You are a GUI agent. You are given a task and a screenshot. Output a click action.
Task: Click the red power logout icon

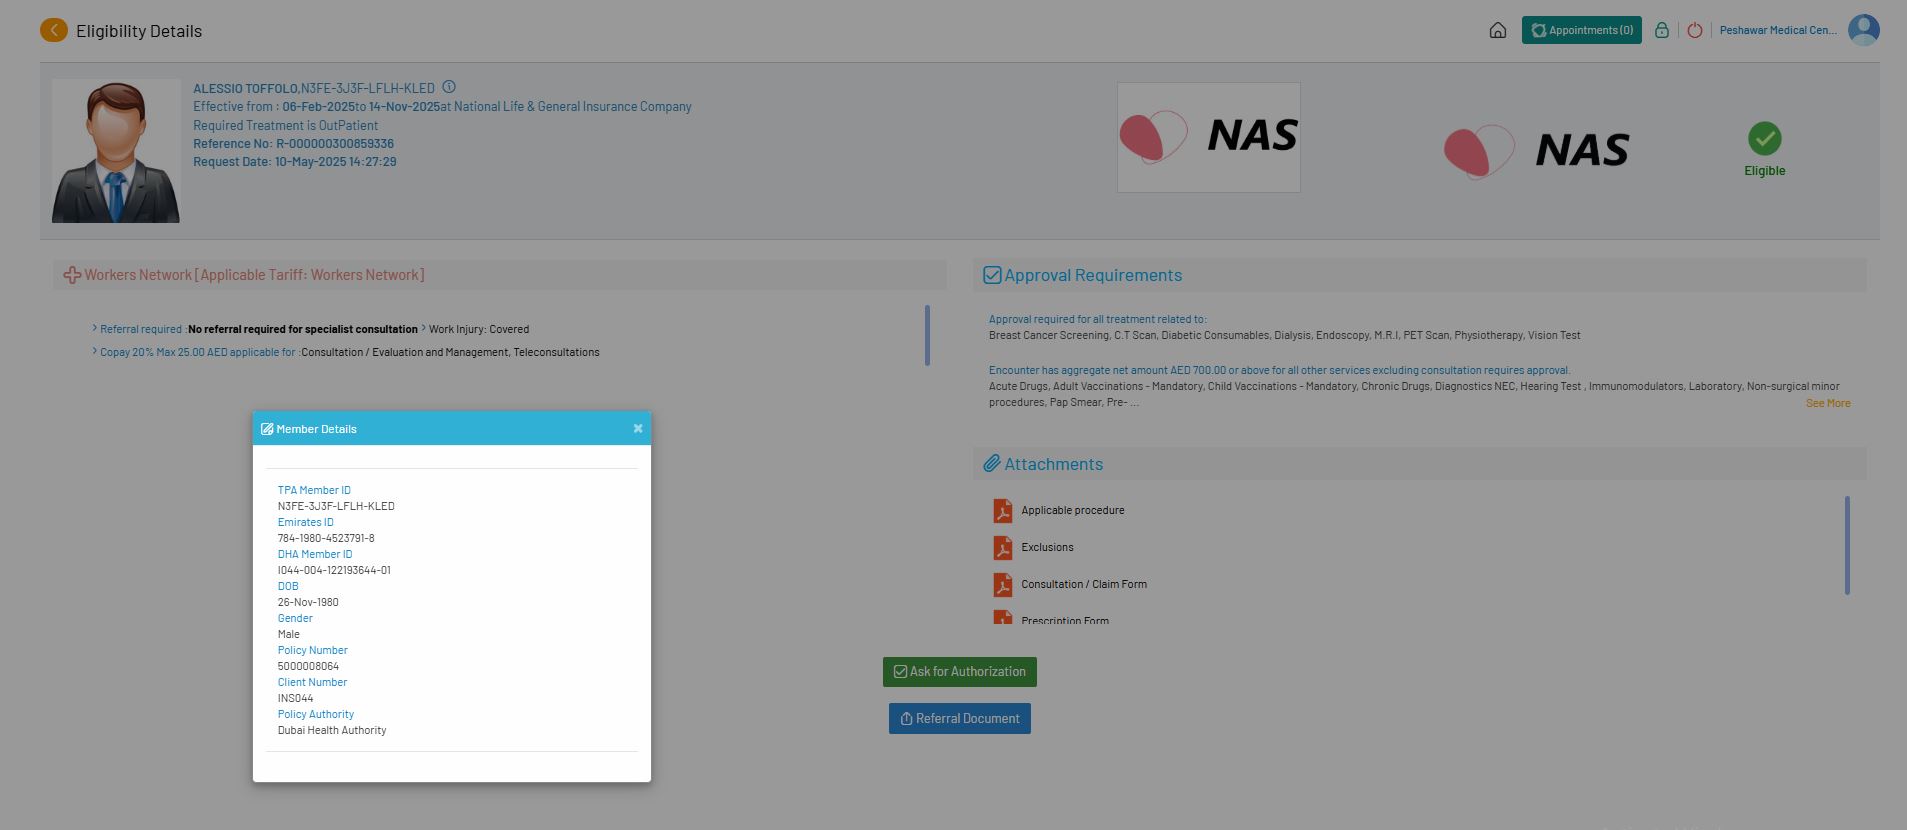tap(1694, 30)
